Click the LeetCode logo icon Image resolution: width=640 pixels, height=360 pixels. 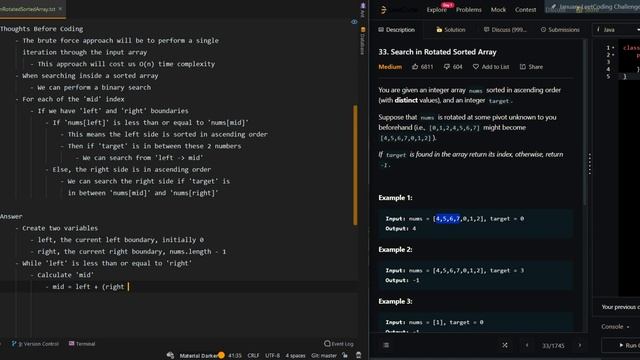coord(383,10)
